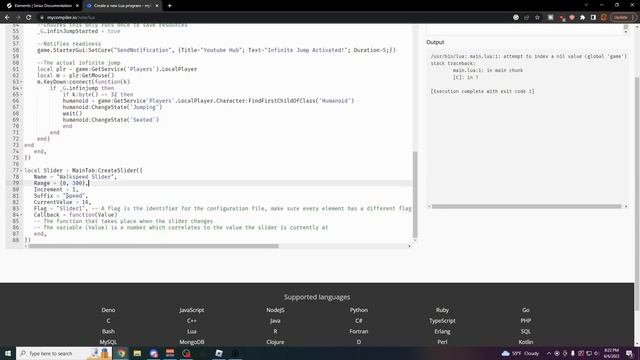Open the Windows Start menu
The image size is (640, 360).
[x=8, y=353]
